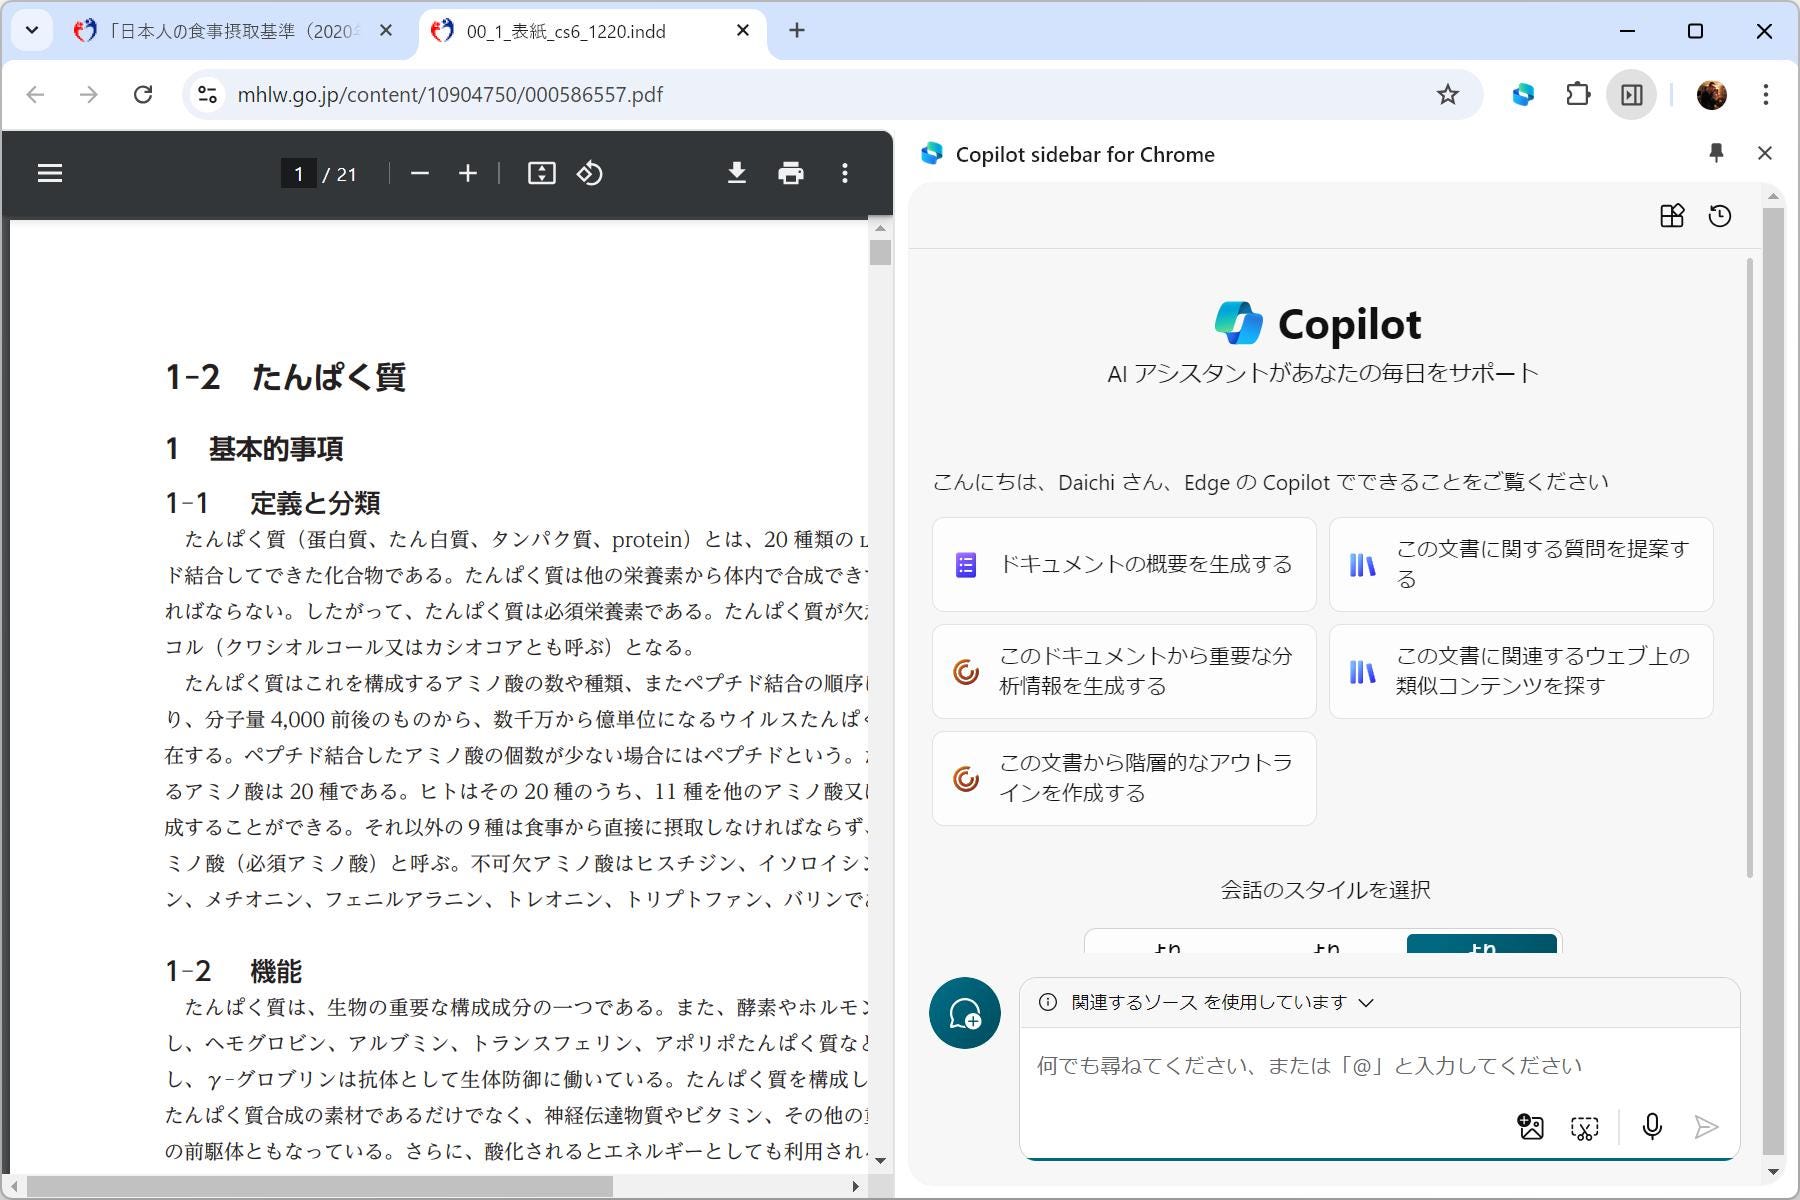Open the Chrome profile avatar
The height and width of the screenshot is (1200, 1800).
point(1711,94)
